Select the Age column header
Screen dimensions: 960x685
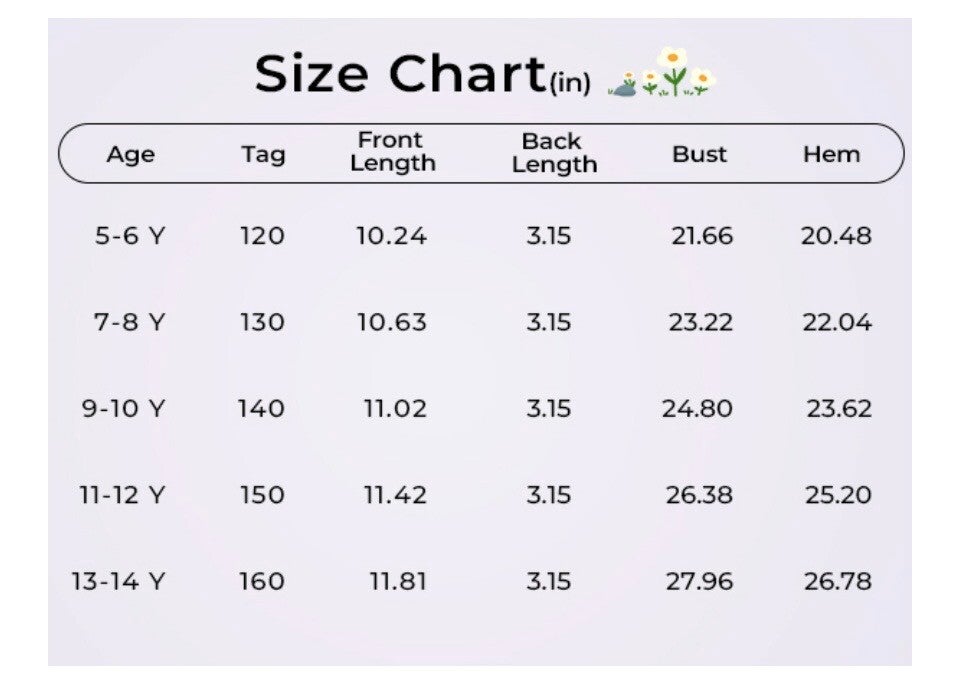130,154
